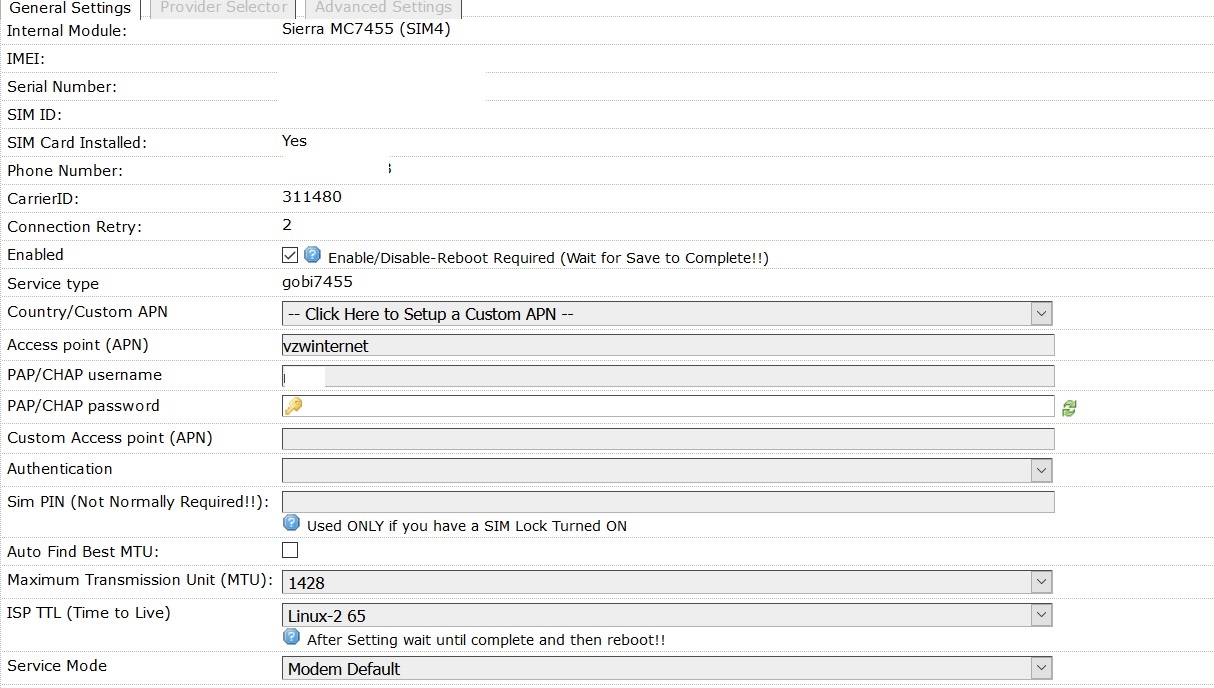Click the green refresh icon beside the password

pyautogui.click(x=1069, y=408)
